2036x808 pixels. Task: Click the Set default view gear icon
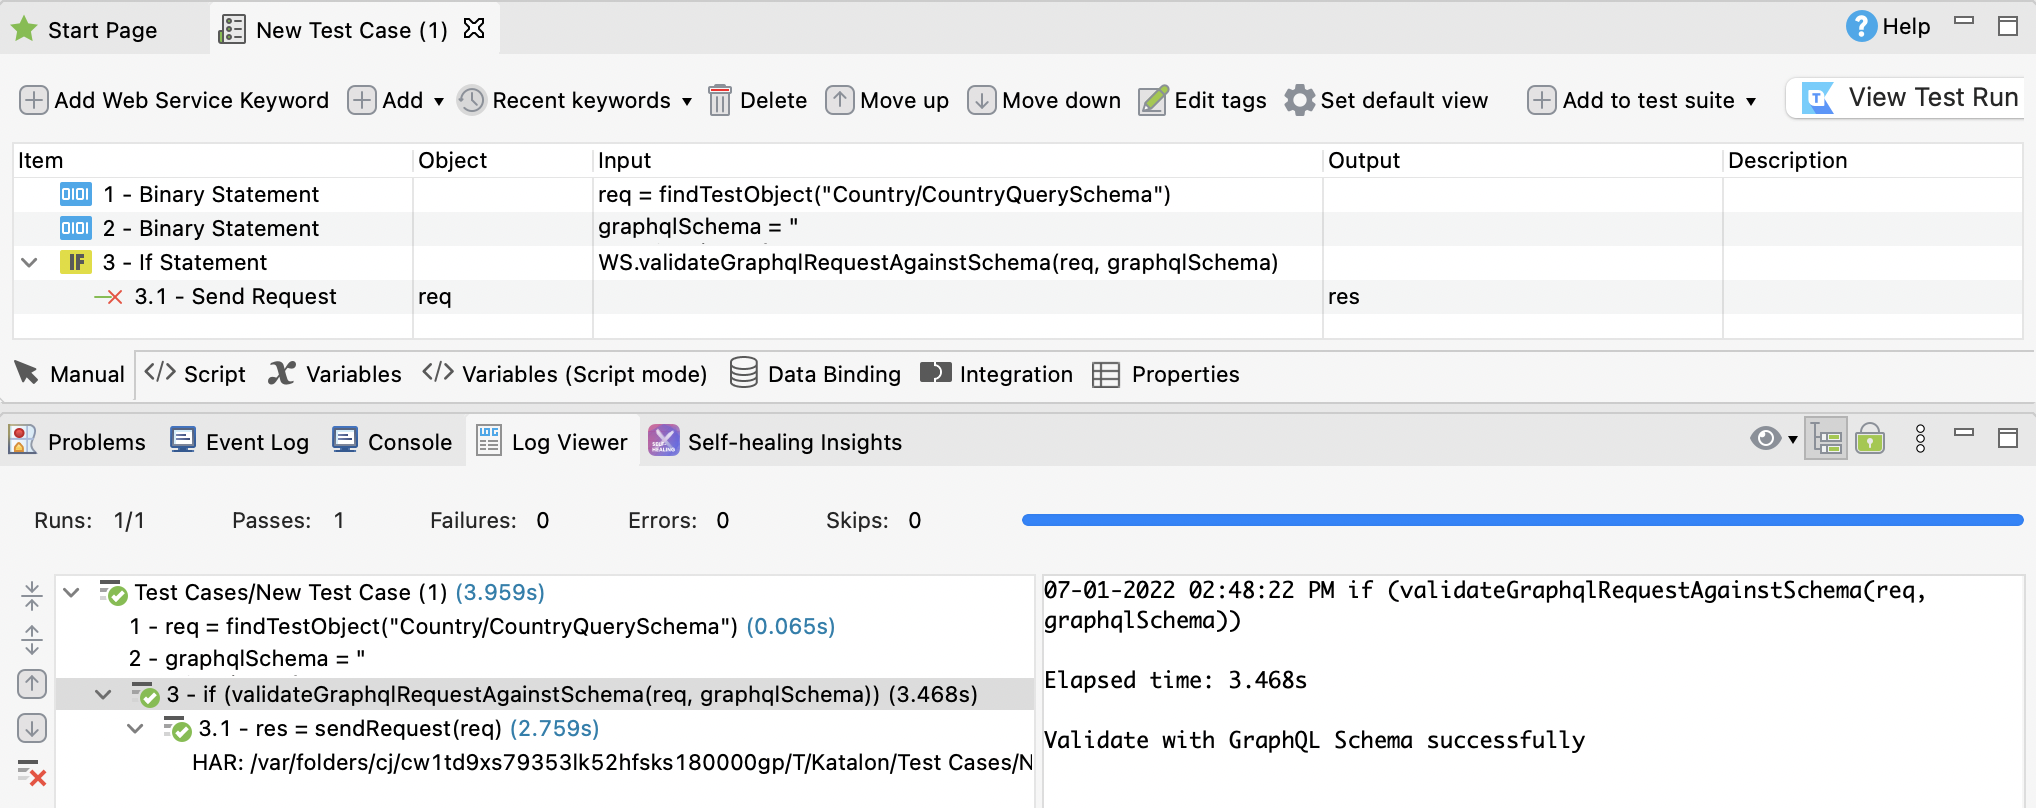tap(1299, 101)
